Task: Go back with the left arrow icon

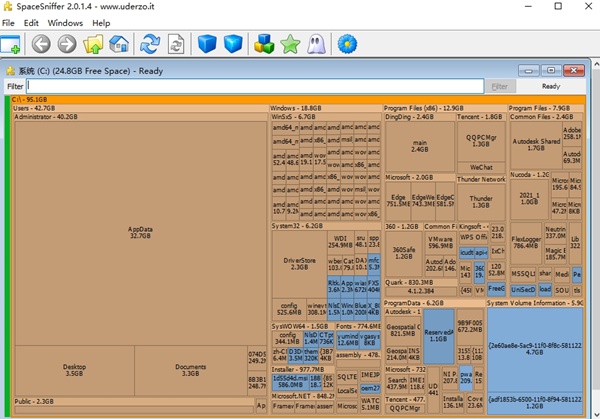Action: click(x=41, y=44)
